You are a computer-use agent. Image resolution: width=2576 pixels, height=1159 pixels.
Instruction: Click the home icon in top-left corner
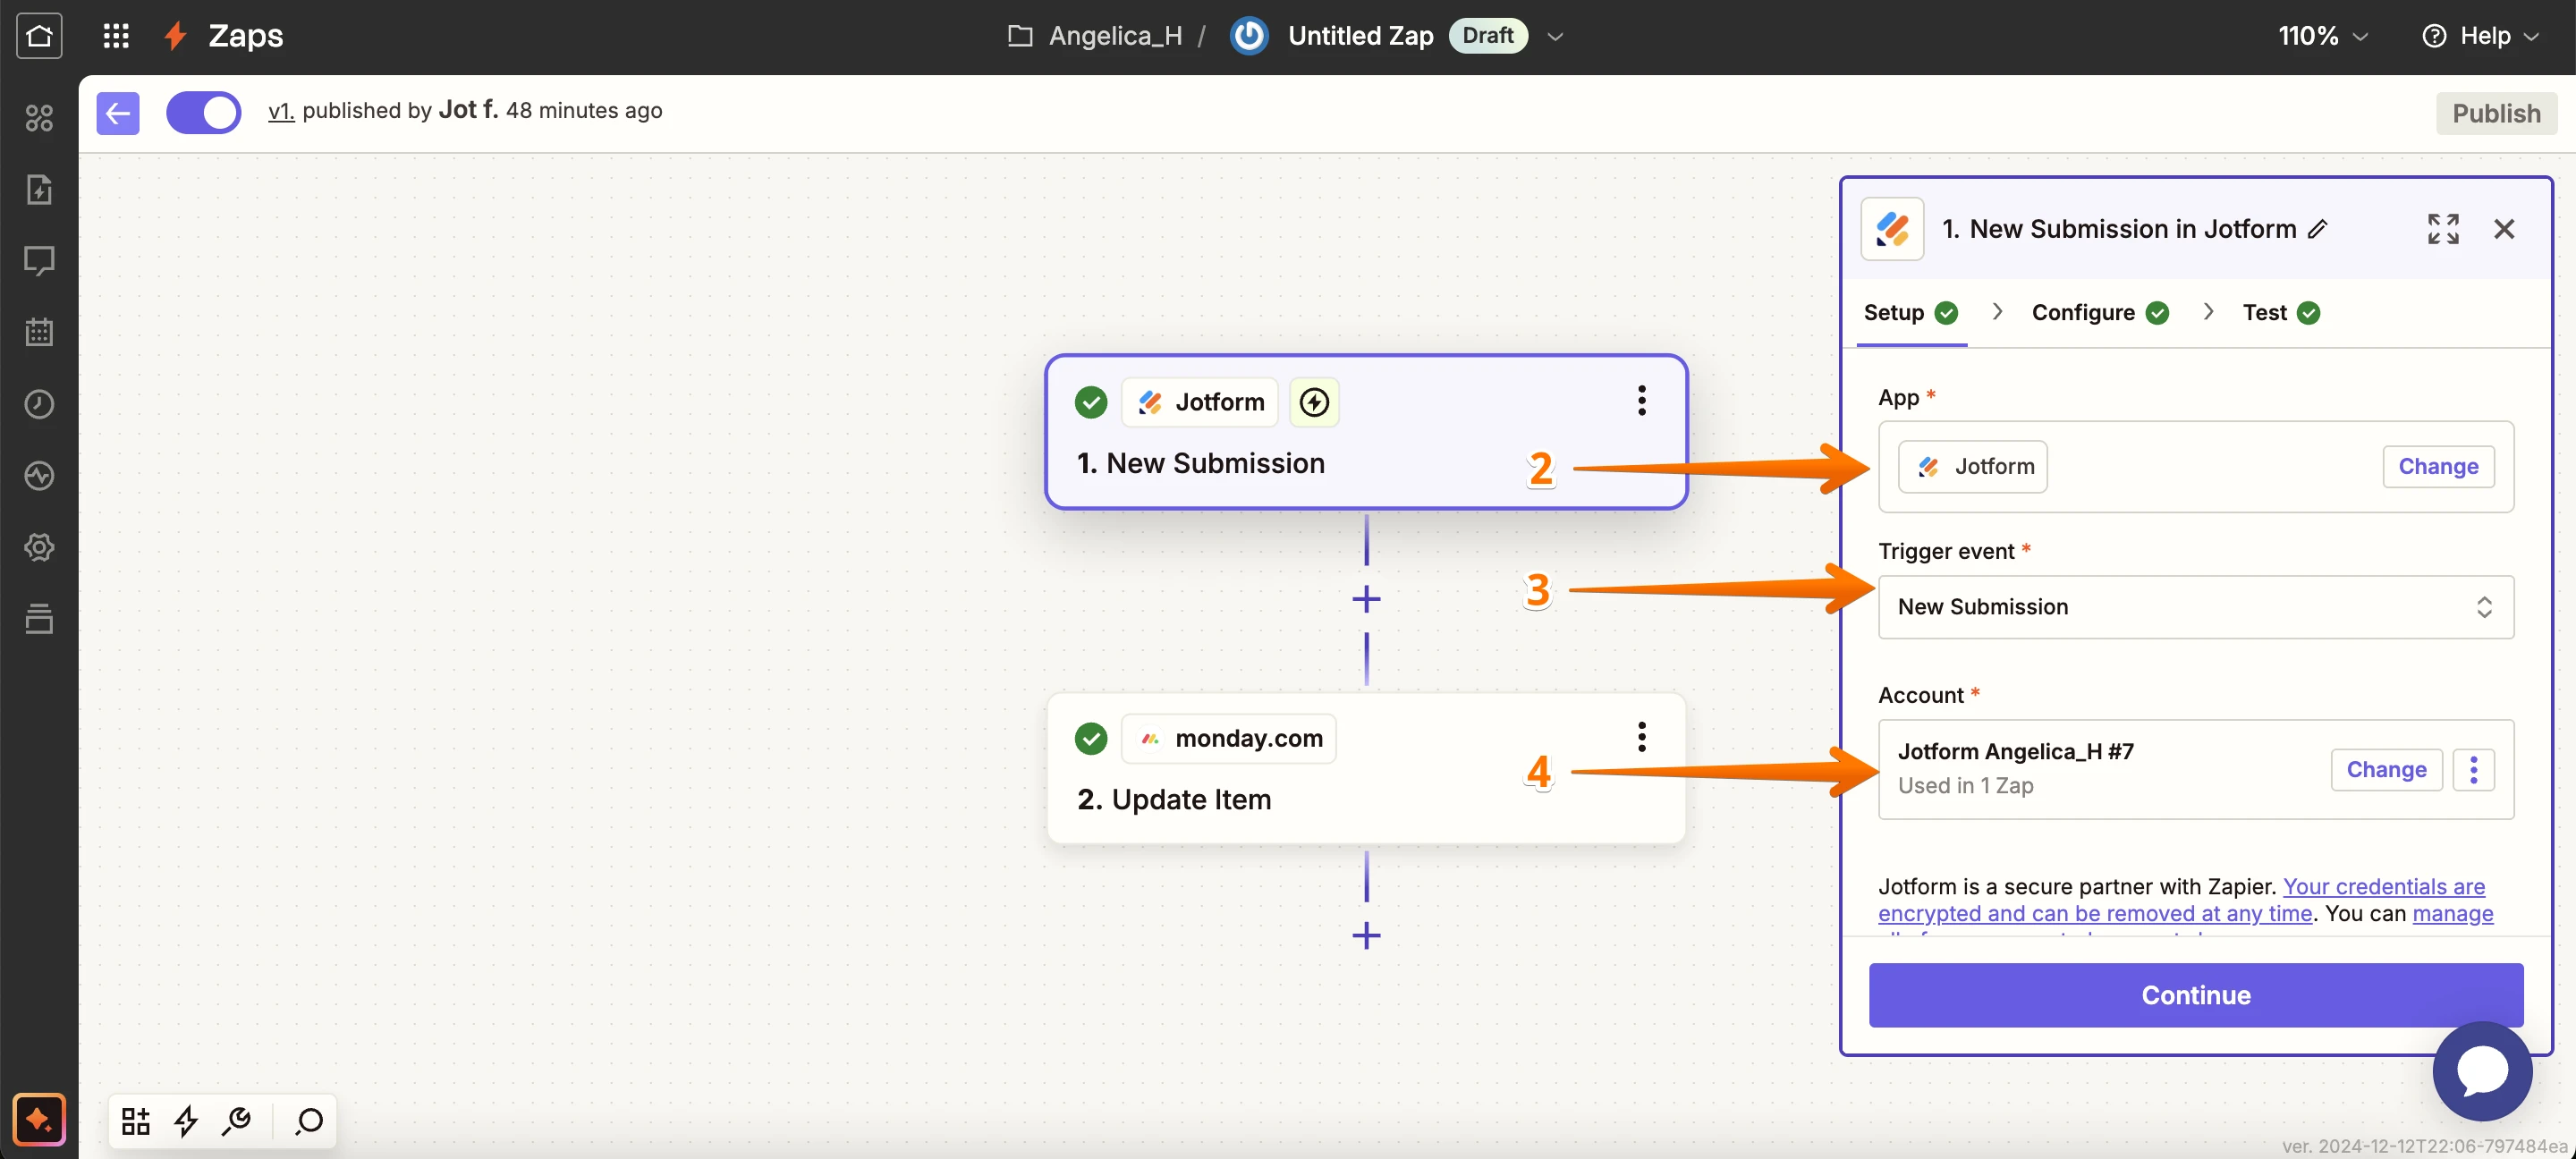point(39,36)
